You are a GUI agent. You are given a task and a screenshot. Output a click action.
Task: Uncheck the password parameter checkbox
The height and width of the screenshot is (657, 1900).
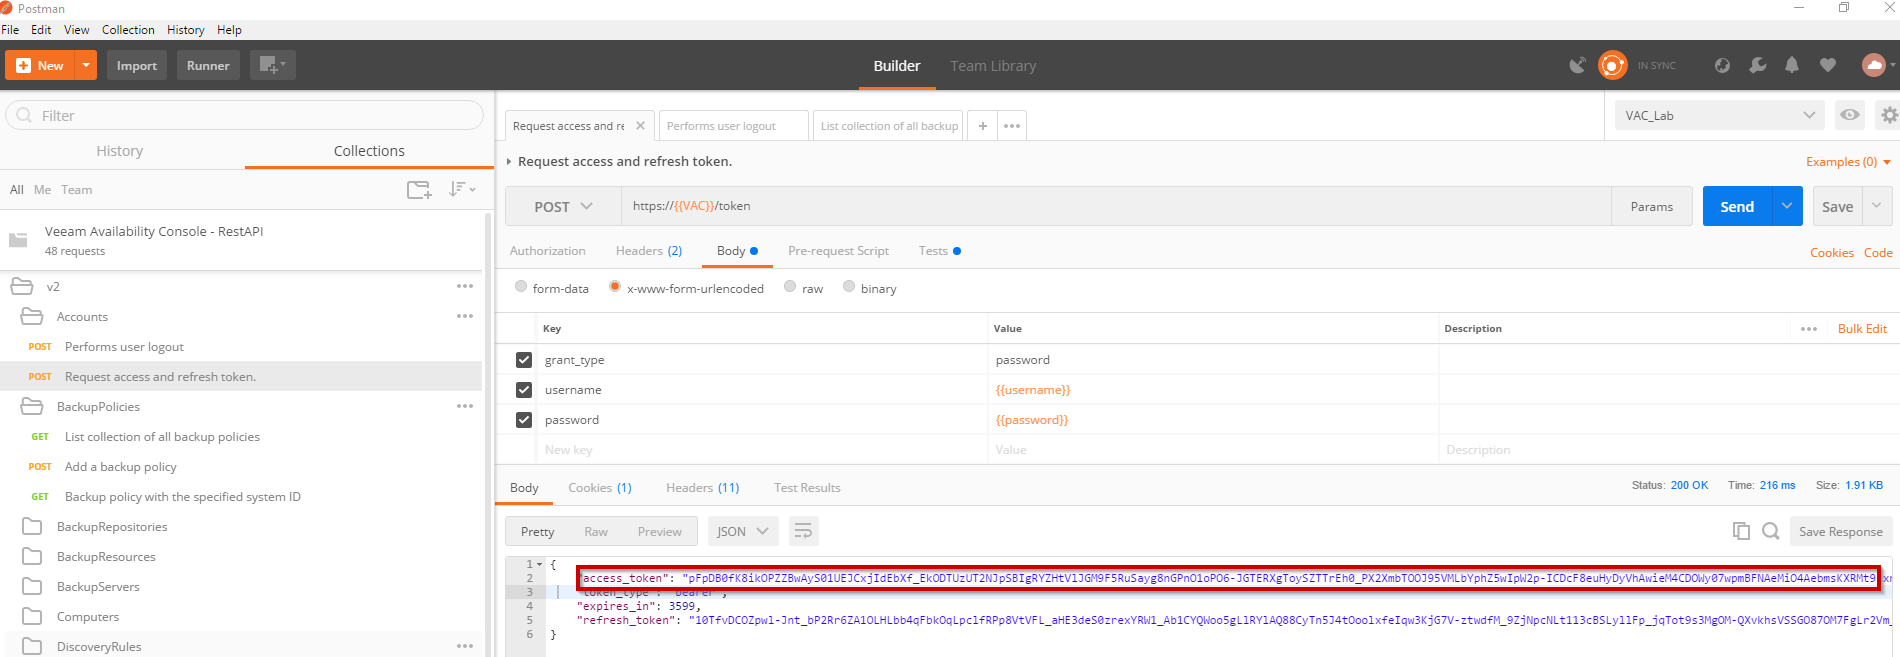pos(524,419)
